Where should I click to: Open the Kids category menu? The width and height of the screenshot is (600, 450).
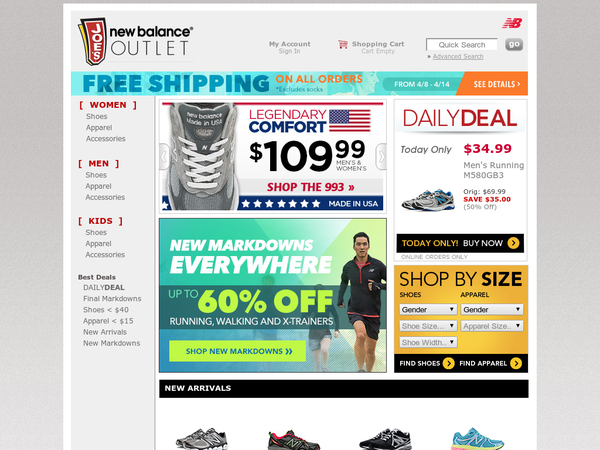100,221
